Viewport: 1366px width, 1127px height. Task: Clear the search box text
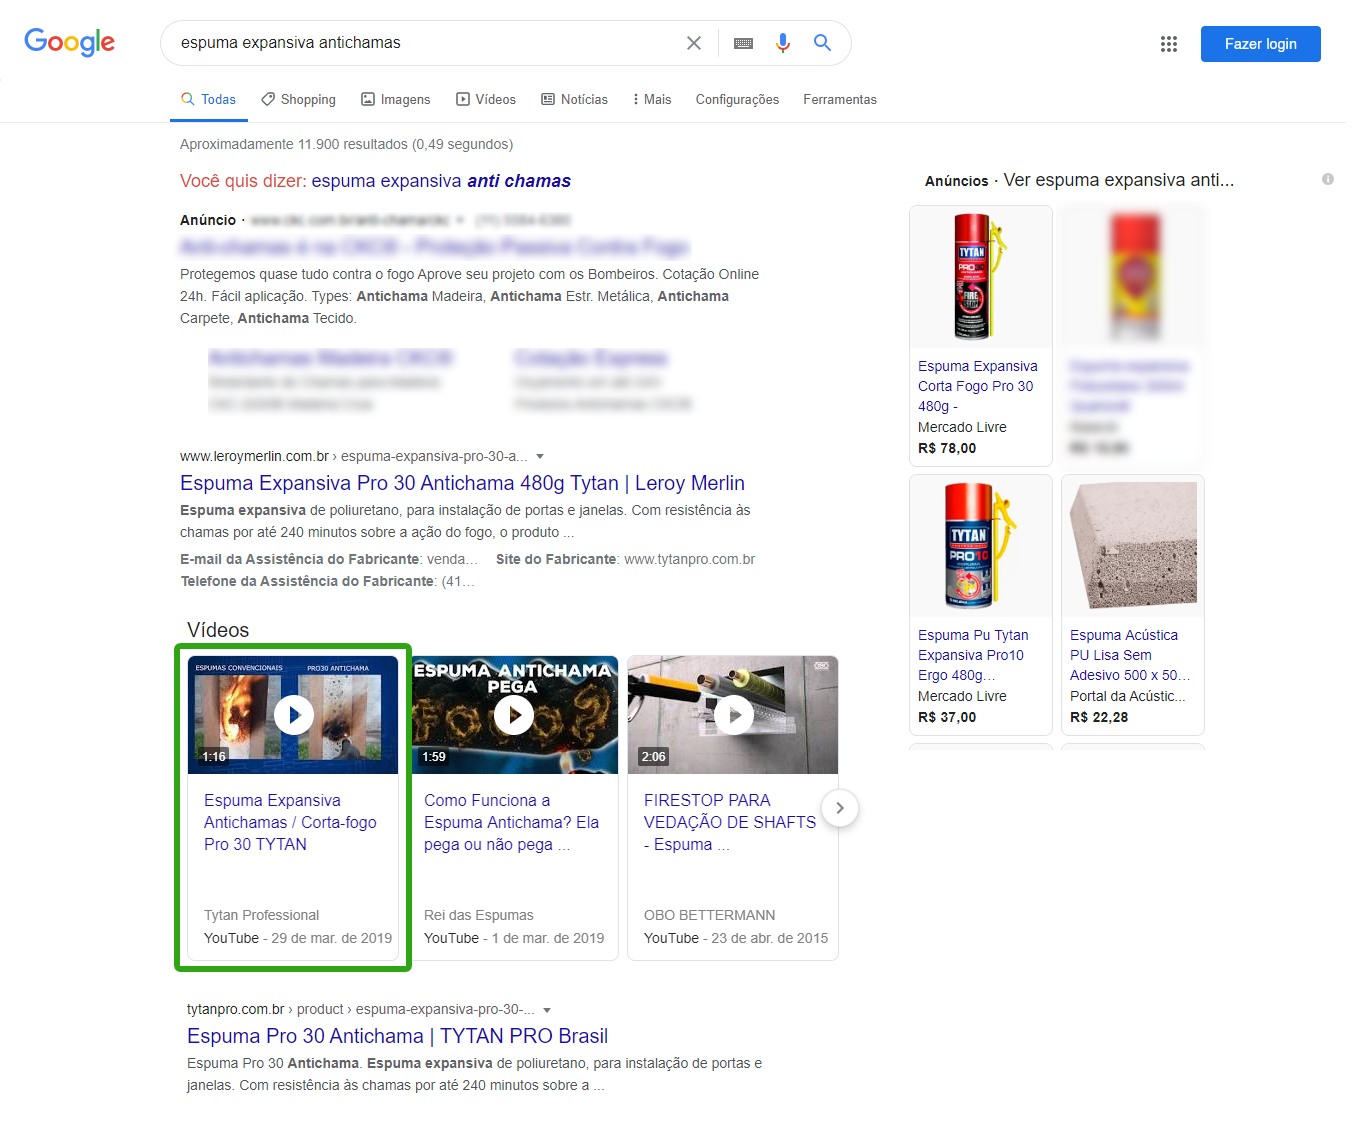[x=694, y=43]
